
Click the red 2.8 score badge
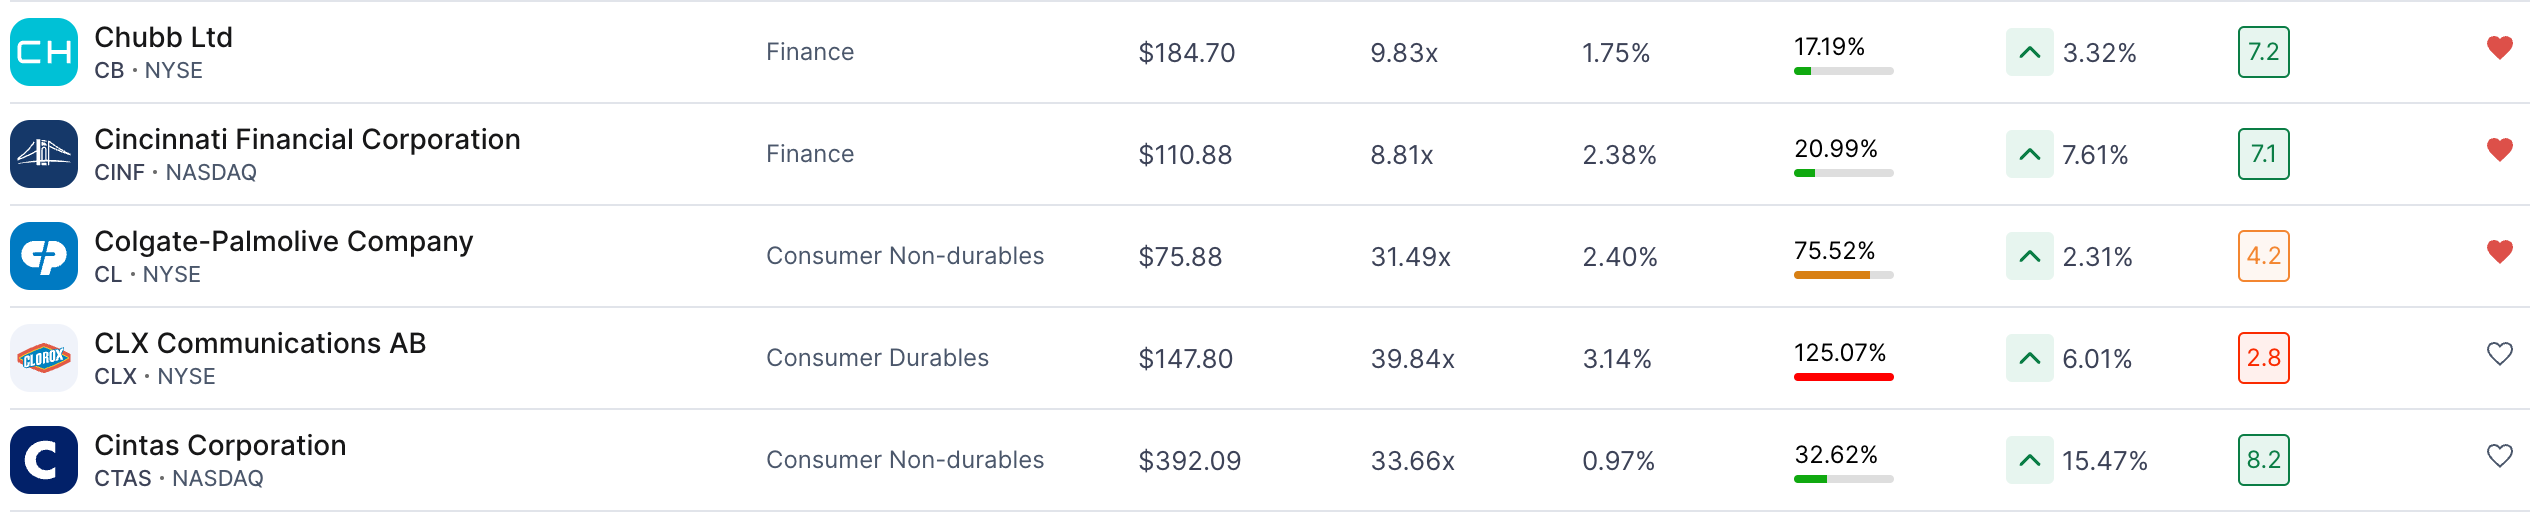coord(2264,358)
